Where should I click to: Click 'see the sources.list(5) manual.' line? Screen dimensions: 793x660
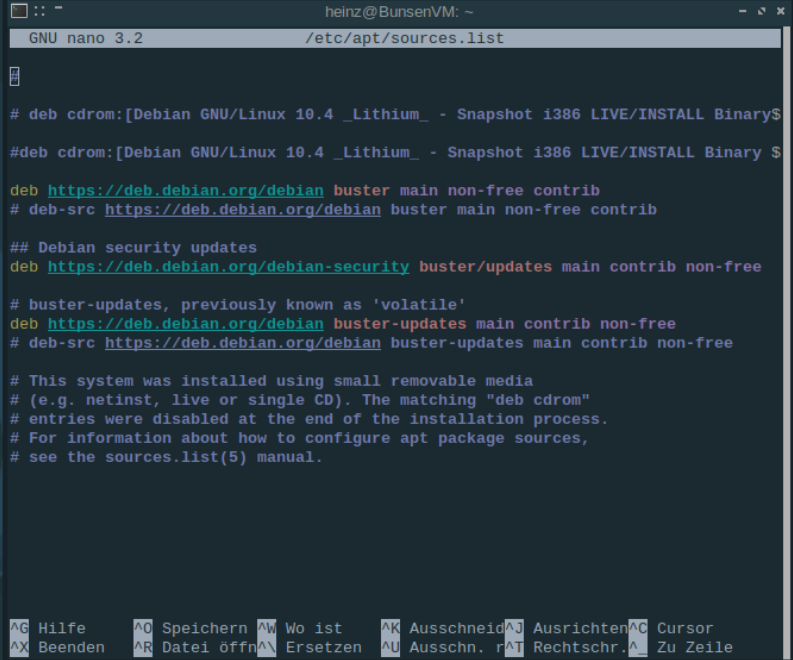click(166, 457)
